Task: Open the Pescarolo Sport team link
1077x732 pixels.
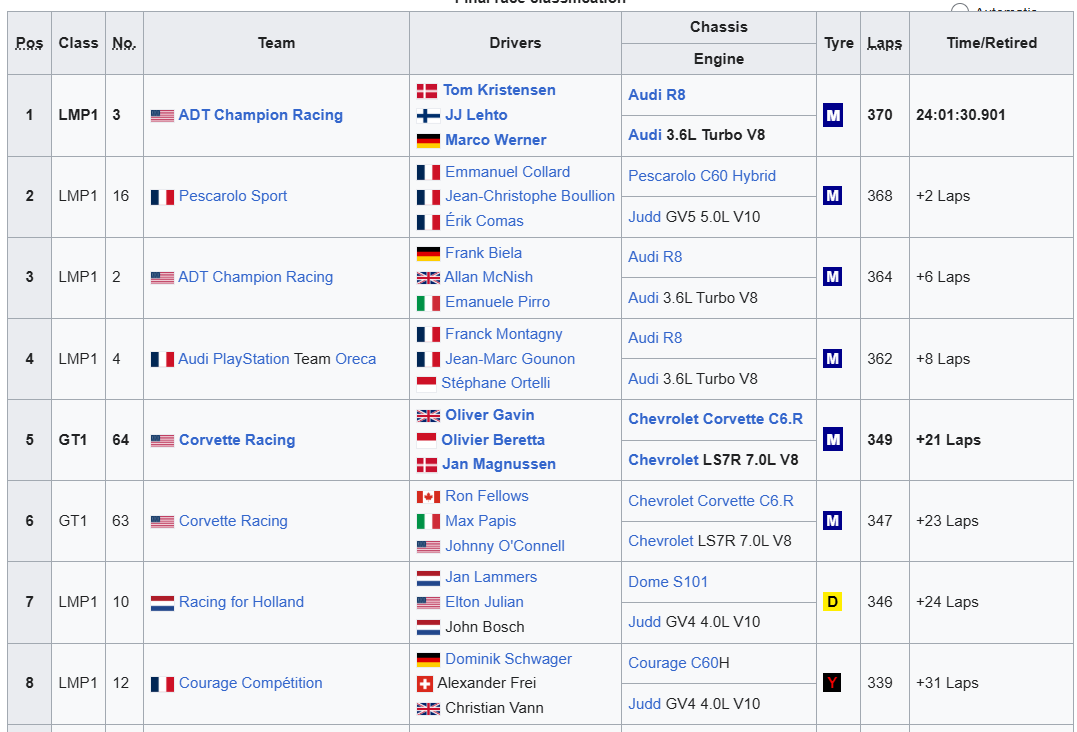Action: click(233, 196)
